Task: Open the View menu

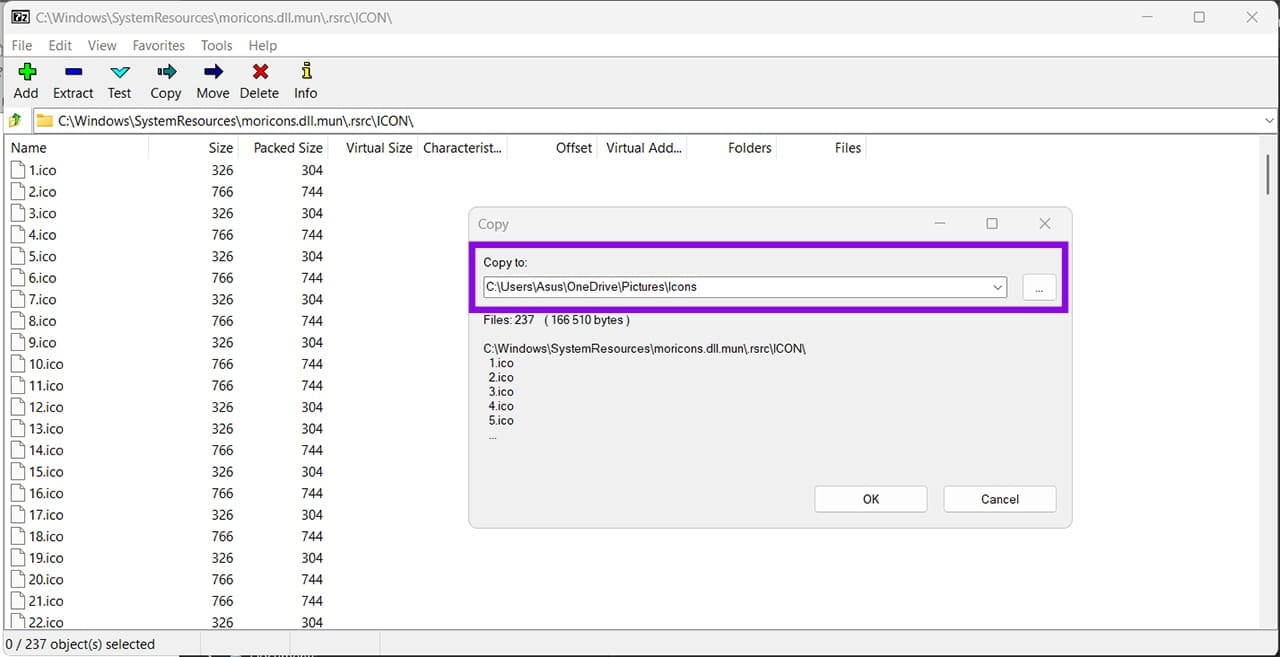Action: 102,45
